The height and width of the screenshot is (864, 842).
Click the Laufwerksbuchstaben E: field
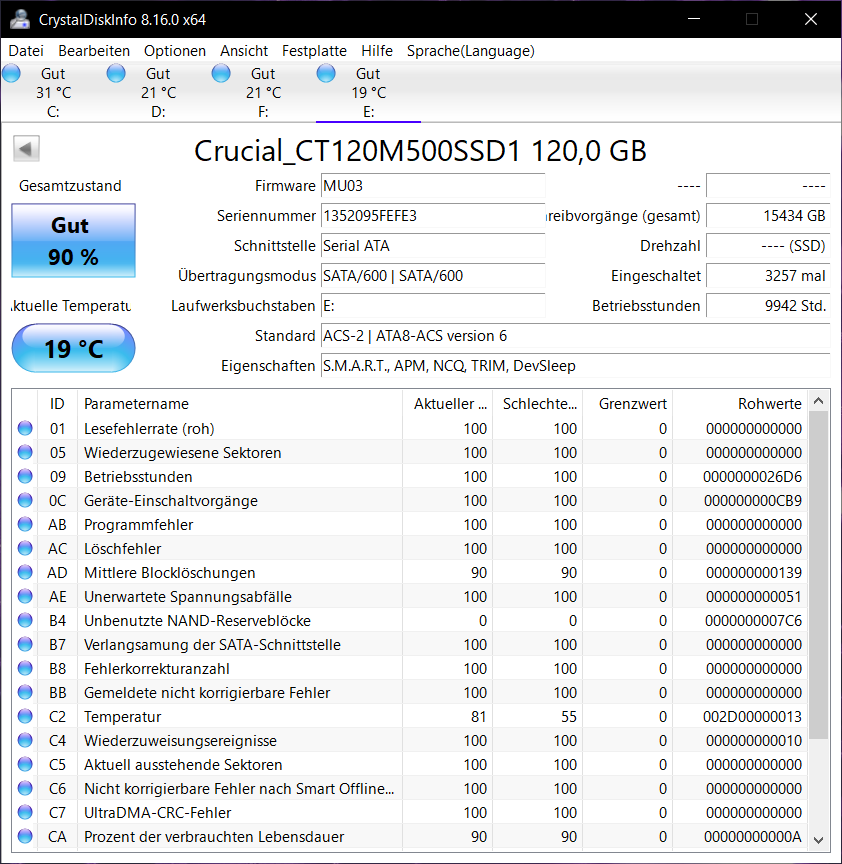tap(433, 305)
